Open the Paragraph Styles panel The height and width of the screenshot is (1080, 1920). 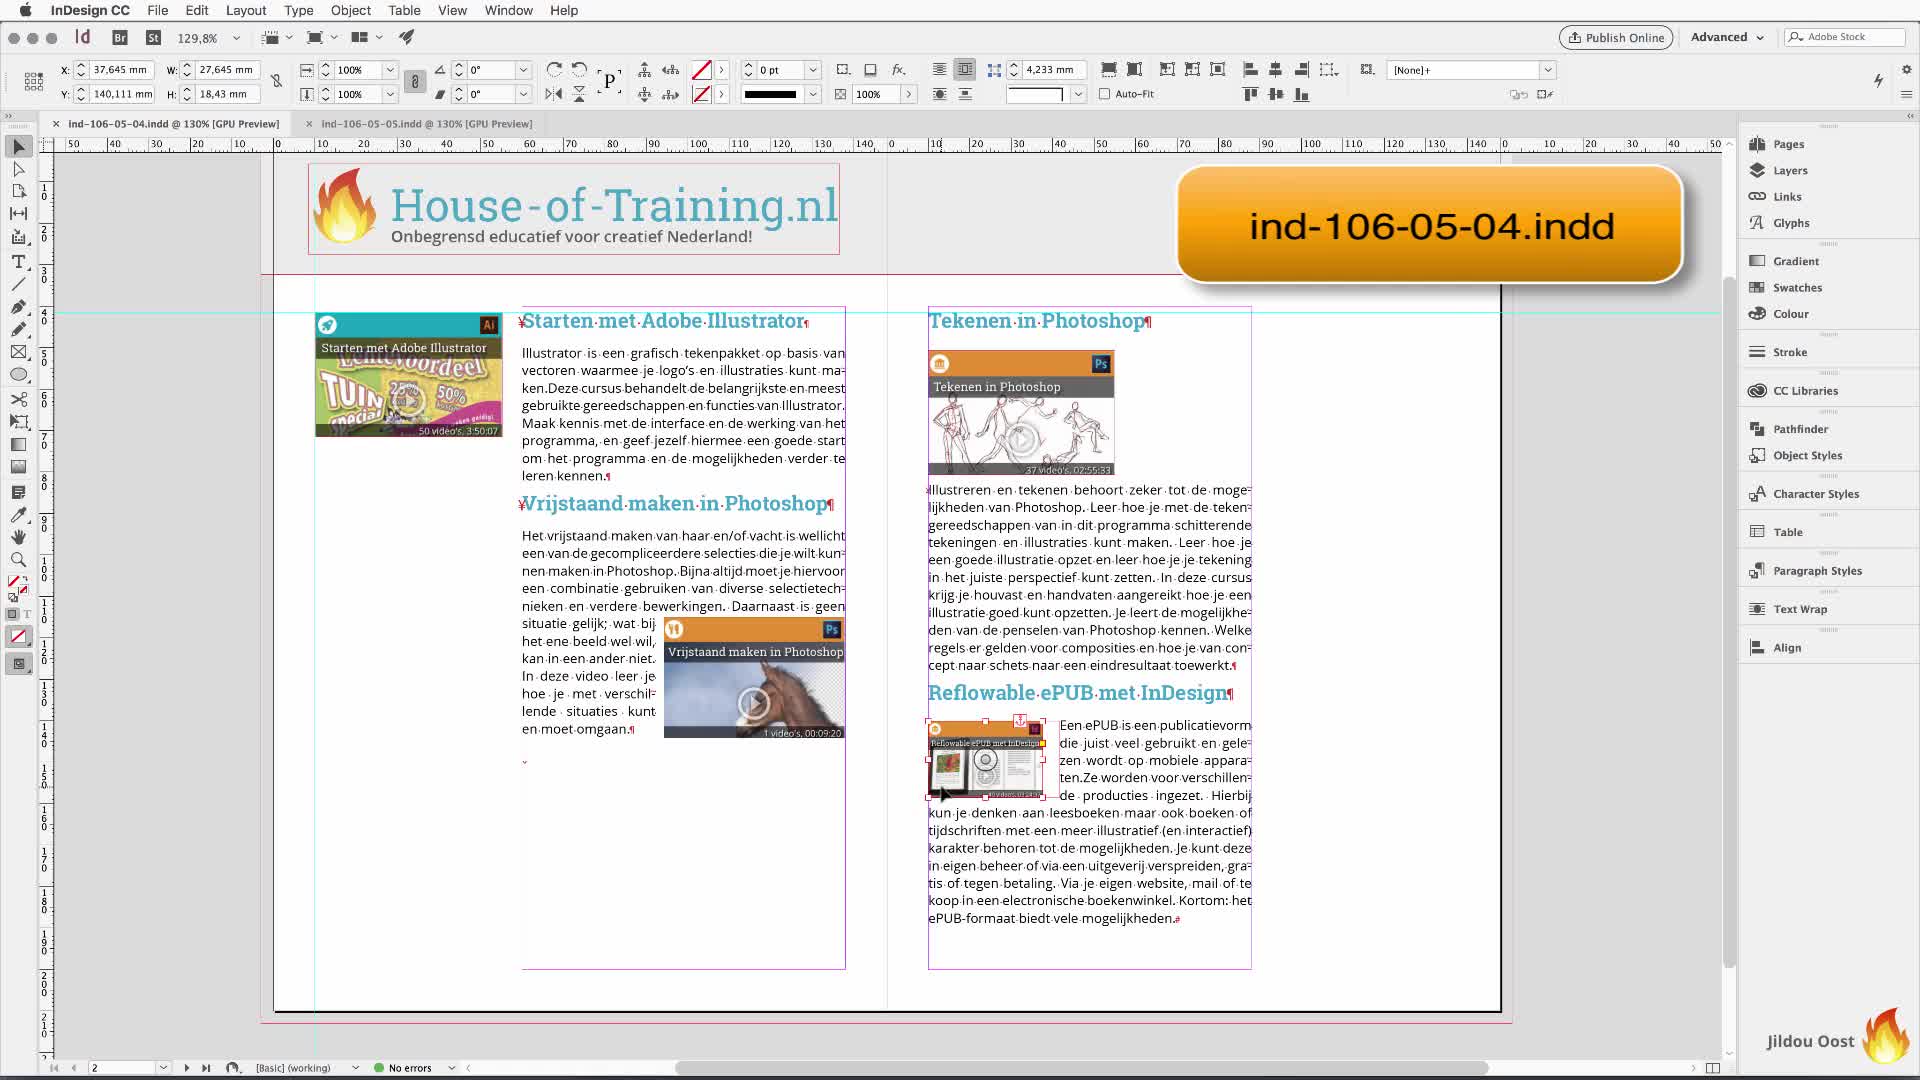click(x=1817, y=571)
